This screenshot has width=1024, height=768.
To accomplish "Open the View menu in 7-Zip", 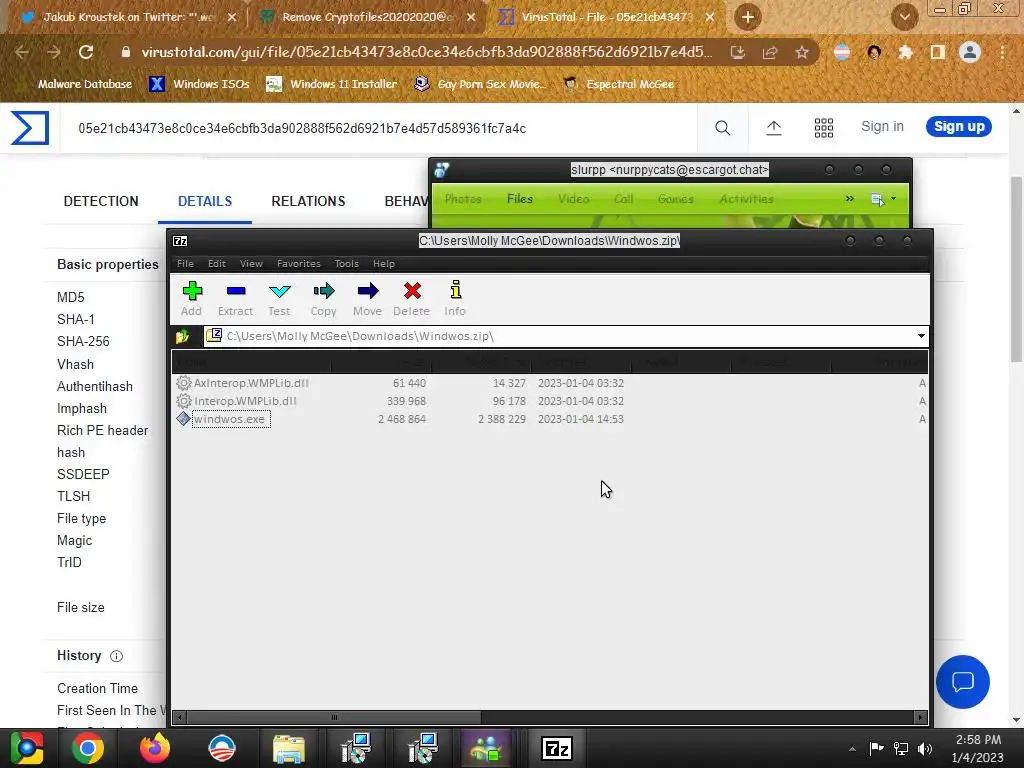I will pyautogui.click(x=251, y=264).
